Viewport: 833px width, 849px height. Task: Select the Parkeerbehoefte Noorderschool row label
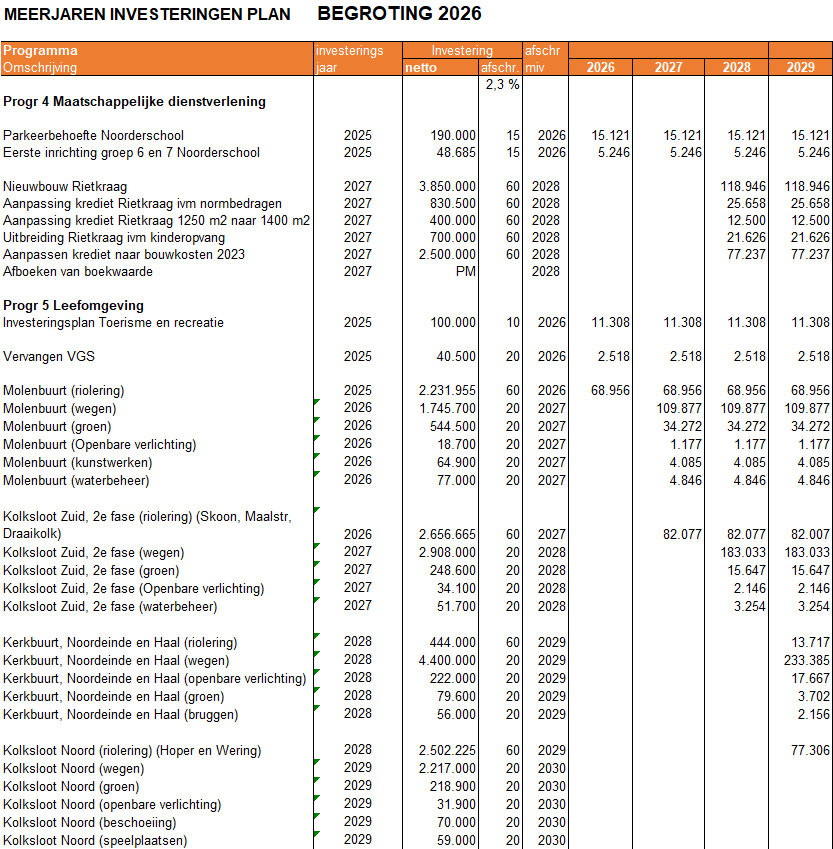(x=93, y=135)
